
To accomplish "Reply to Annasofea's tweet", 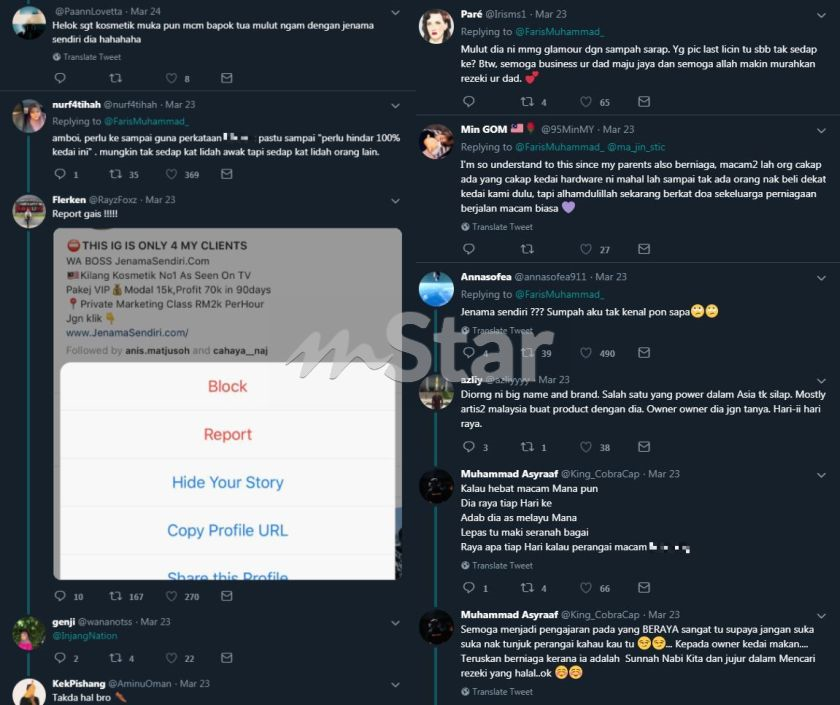I will pyautogui.click(x=469, y=352).
